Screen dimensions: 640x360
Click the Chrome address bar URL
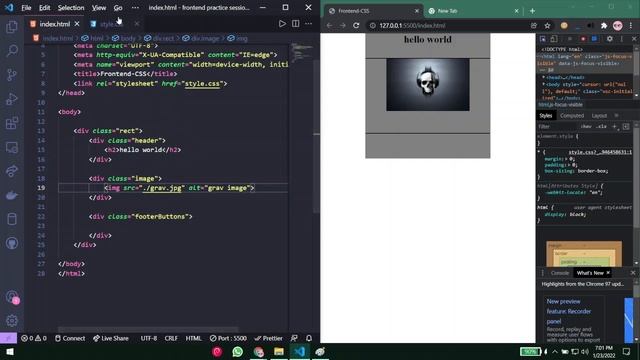(412, 25)
